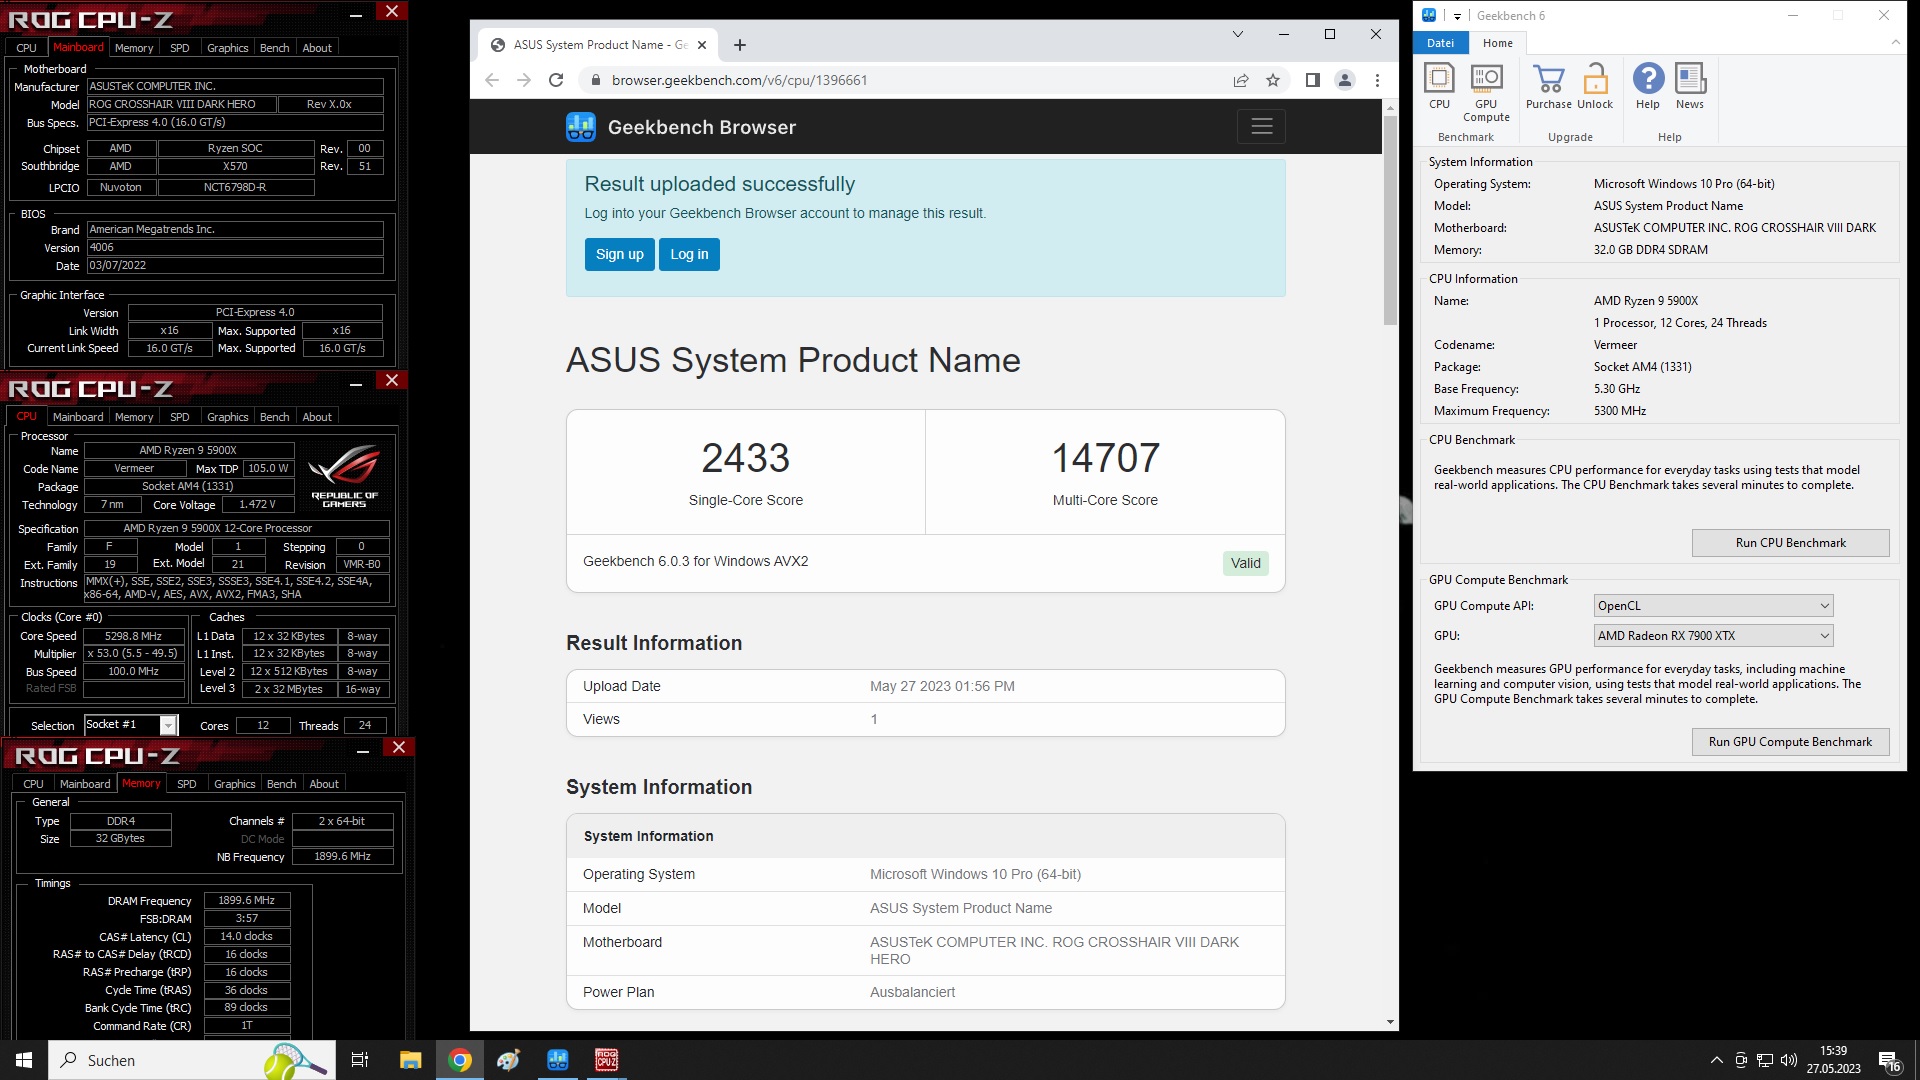Screen dimensions: 1920x1080
Task: Click the scrollbar down arrow in Chrome
Action: 1390,1022
